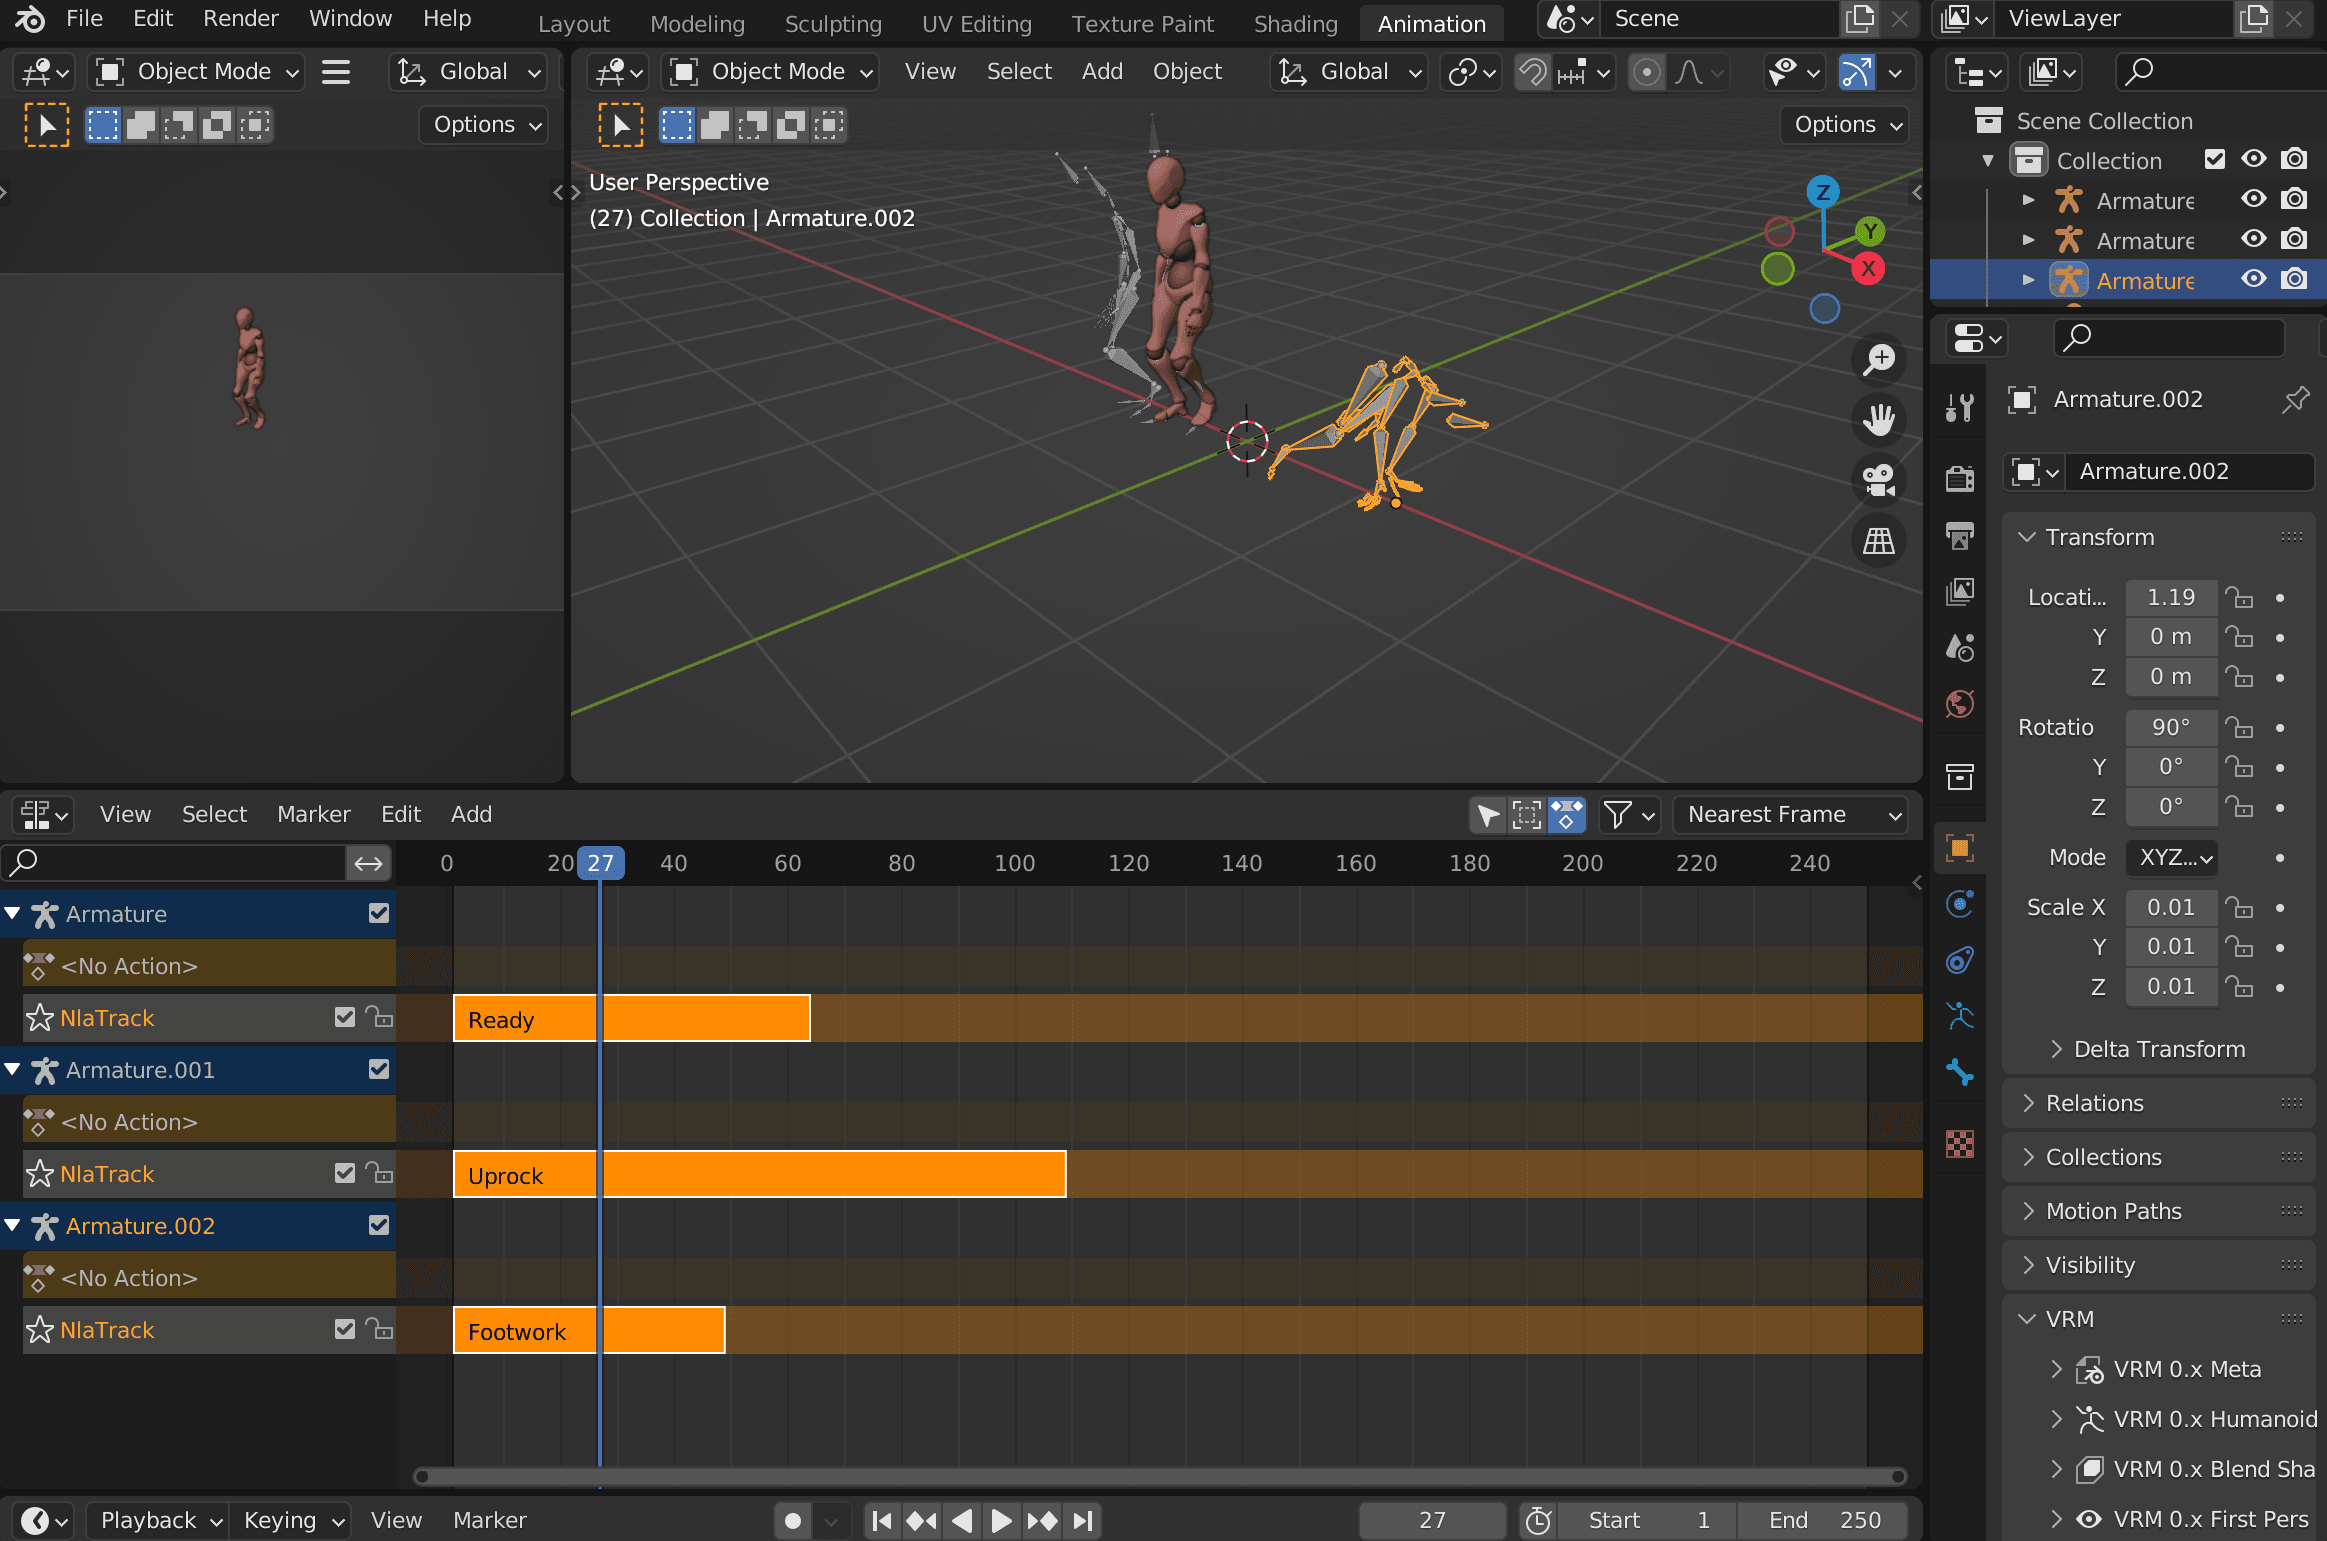
Task: Open NLA editor Marker menu
Action: point(313,814)
